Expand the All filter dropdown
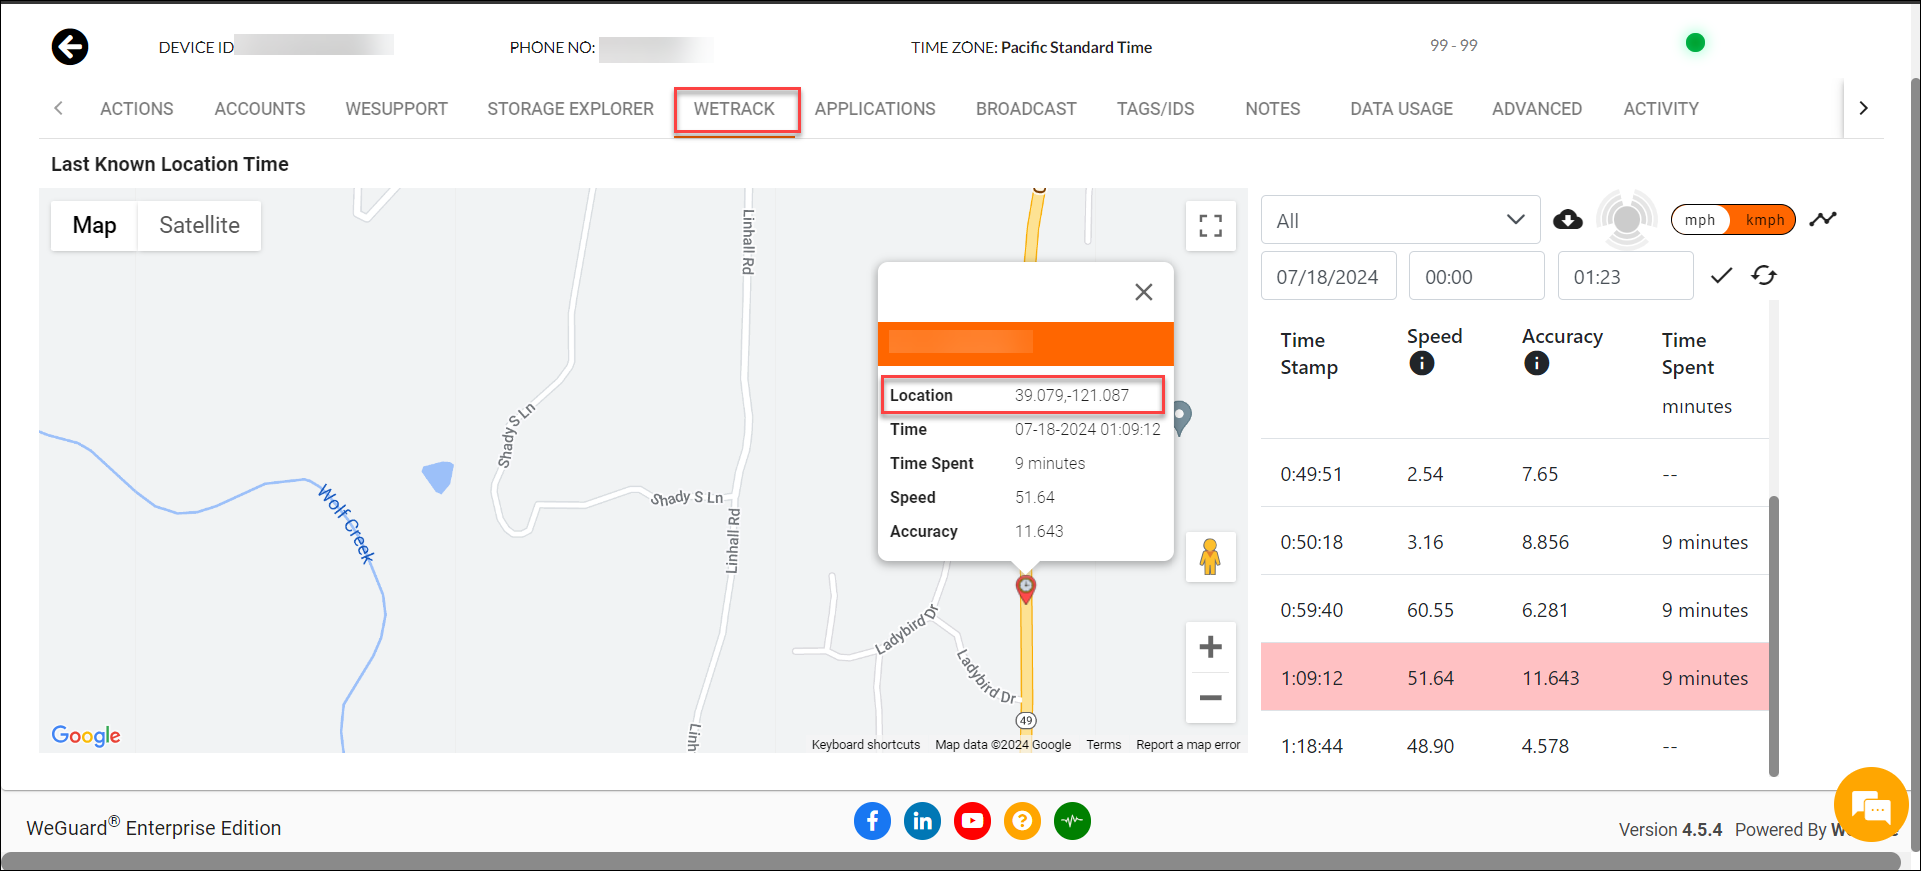The image size is (1921, 871). pyautogui.click(x=1400, y=220)
